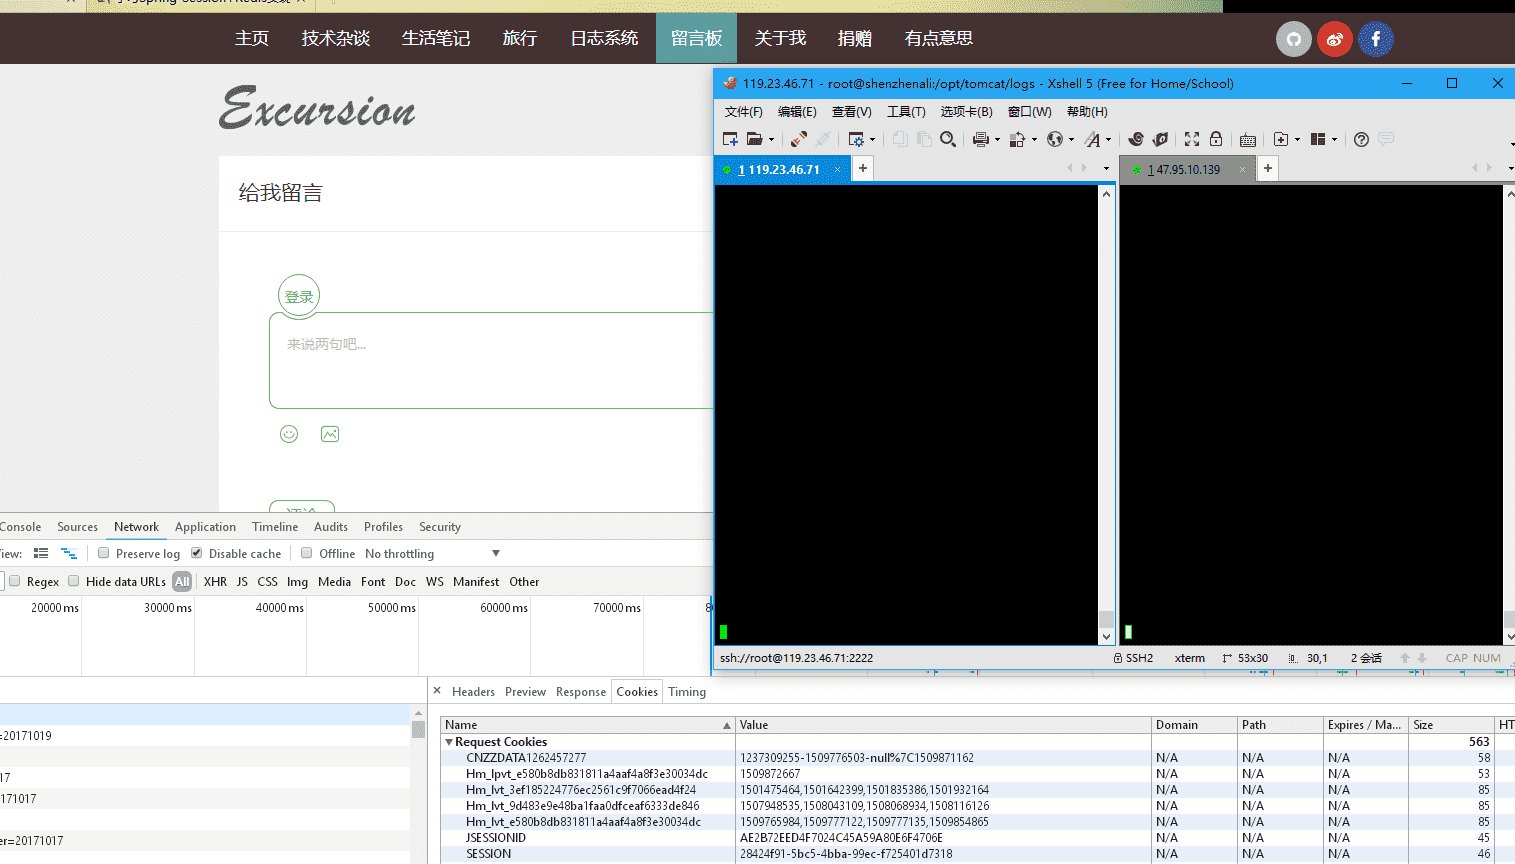Open the Xshell print icon dropdown arrow
Screen dimensions: 1515x864
point(997,140)
